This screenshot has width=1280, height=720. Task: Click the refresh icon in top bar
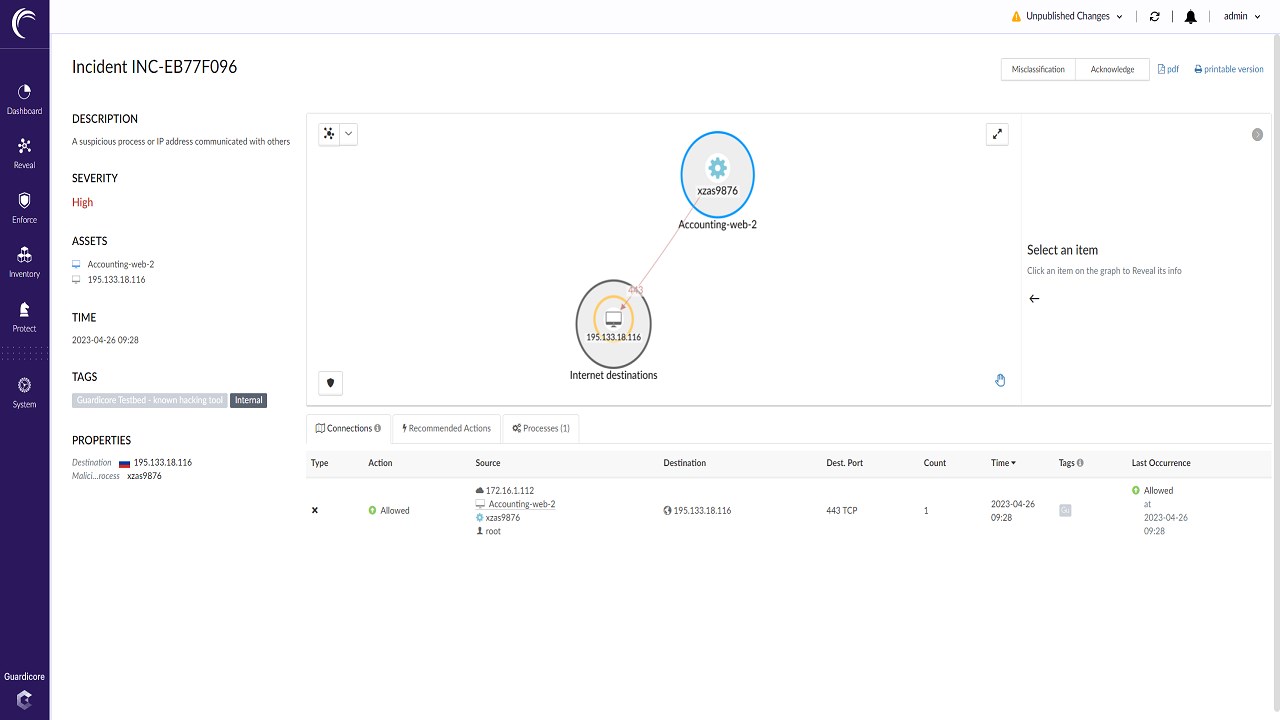[1155, 16]
